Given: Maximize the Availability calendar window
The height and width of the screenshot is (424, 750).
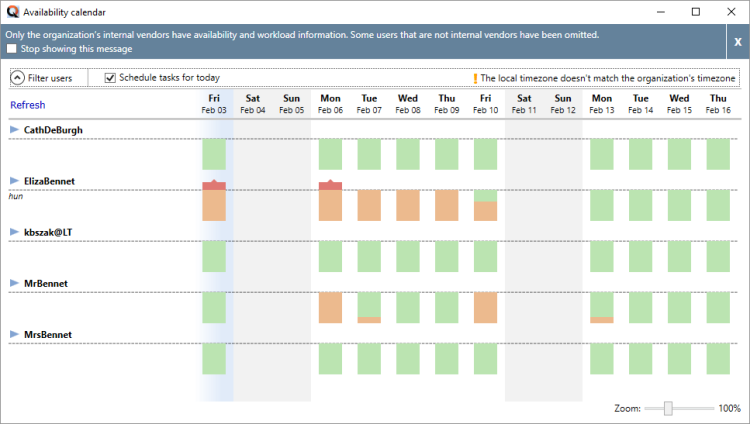Looking at the screenshot, I should pyautogui.click(x=696, y=12).
